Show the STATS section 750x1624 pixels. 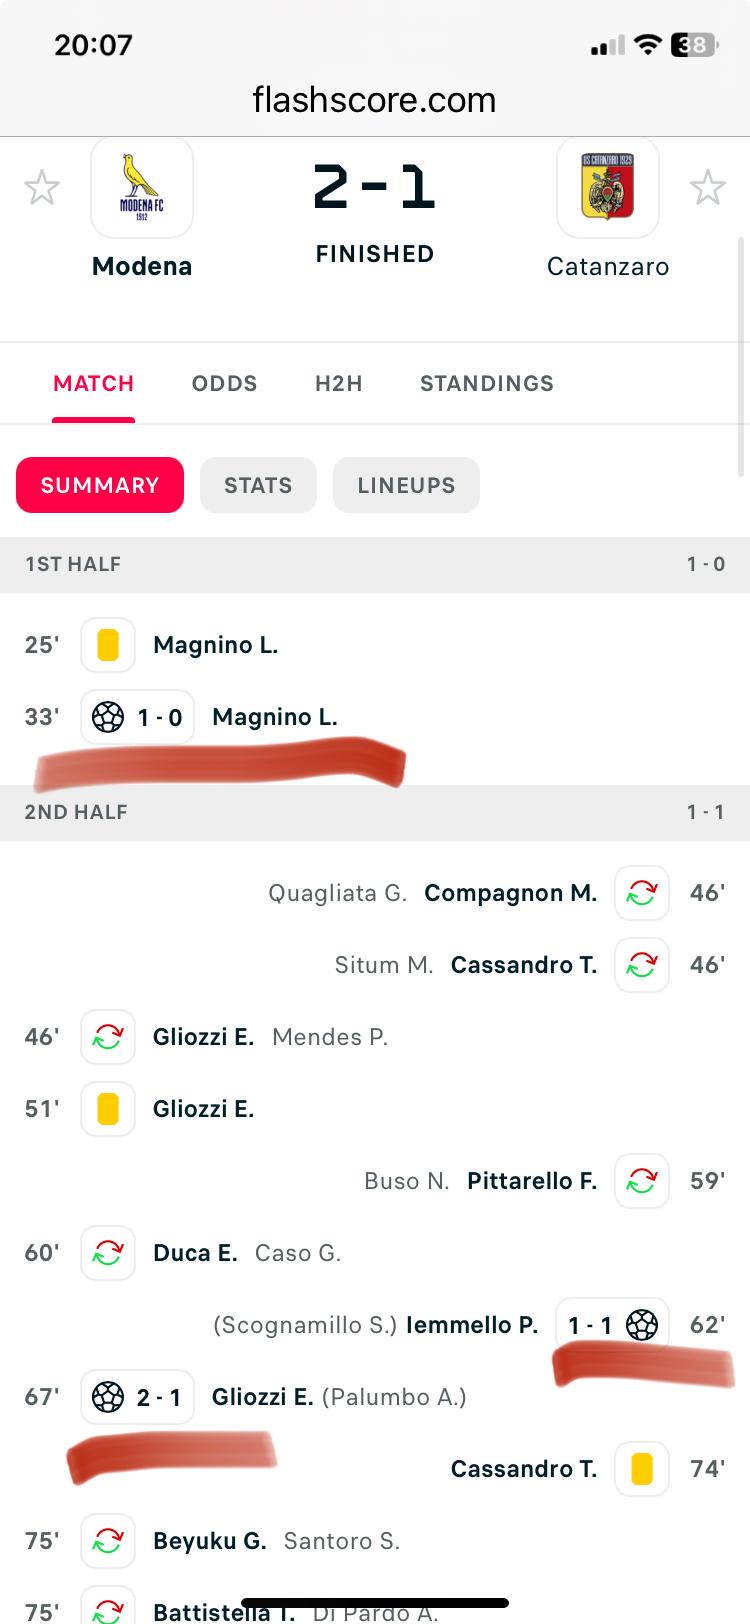point(258,485)
